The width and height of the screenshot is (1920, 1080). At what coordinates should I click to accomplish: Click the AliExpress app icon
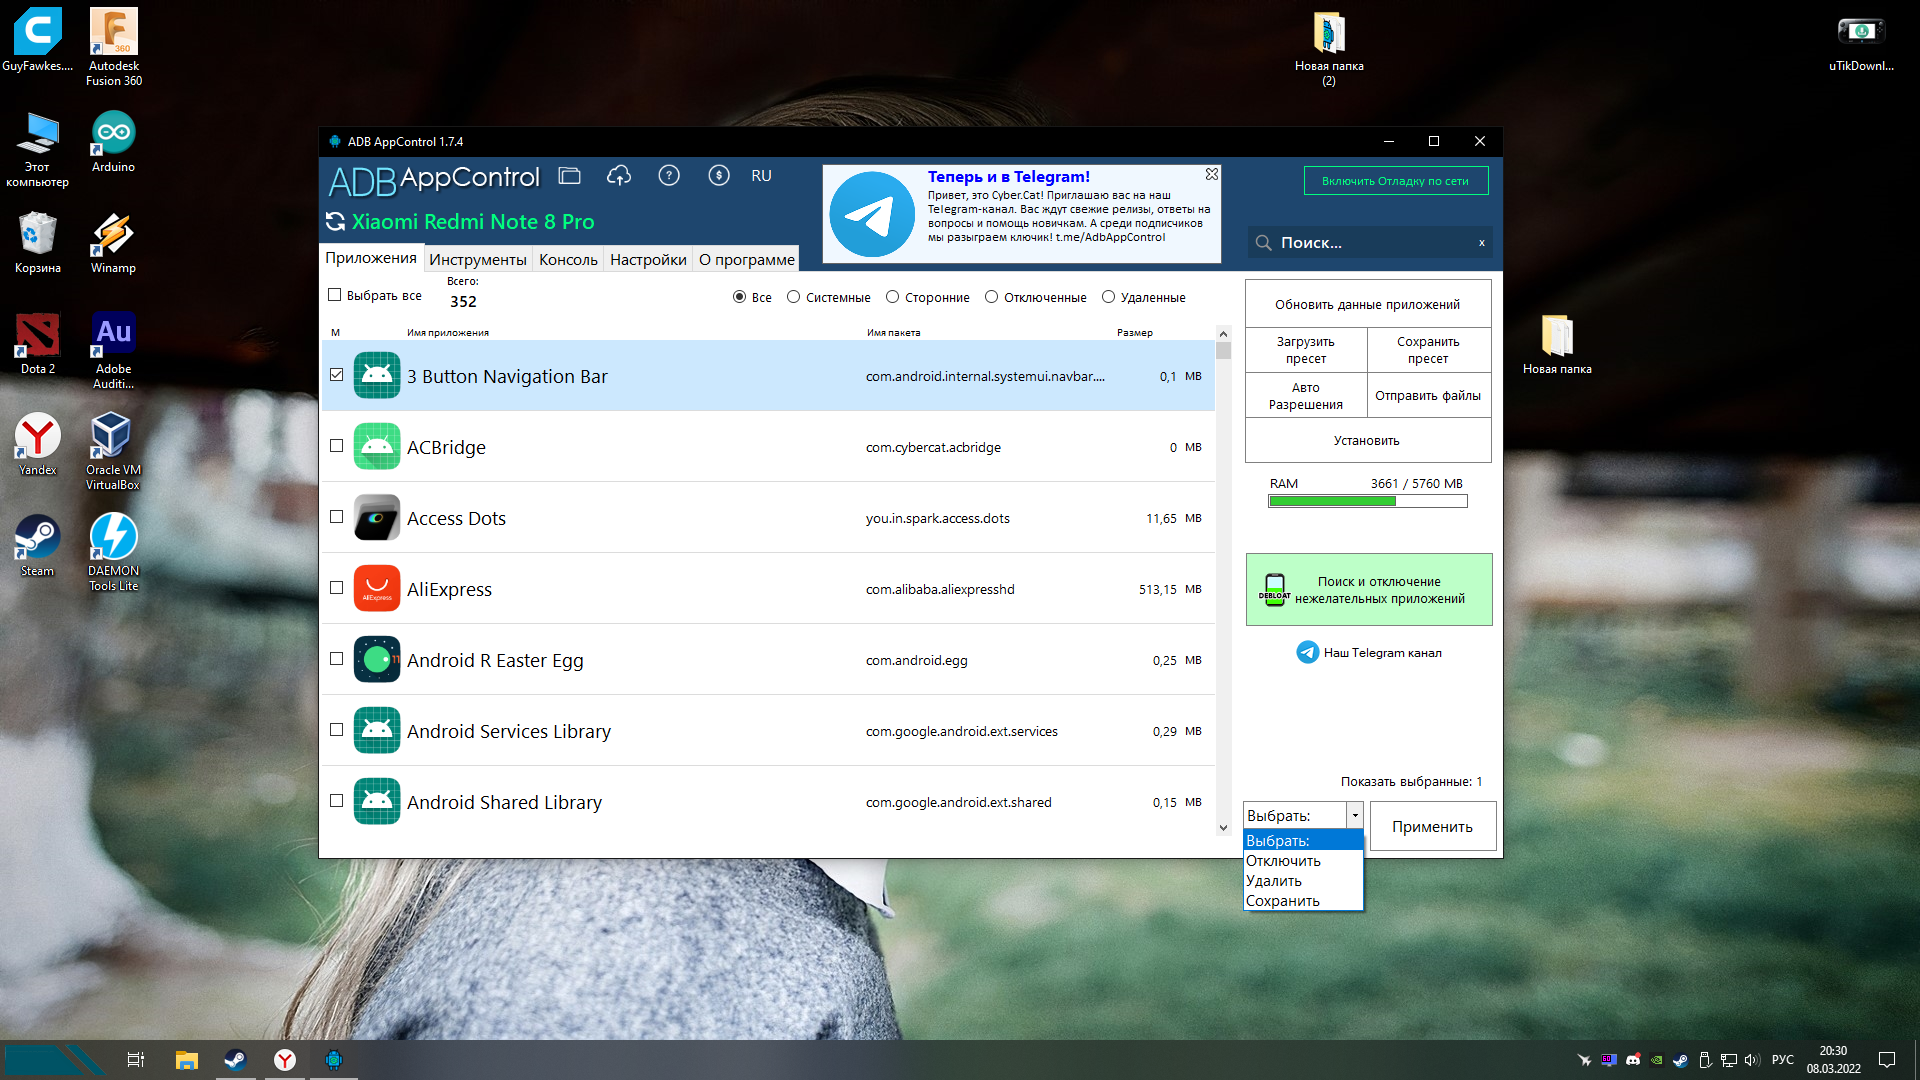(377, 589)
